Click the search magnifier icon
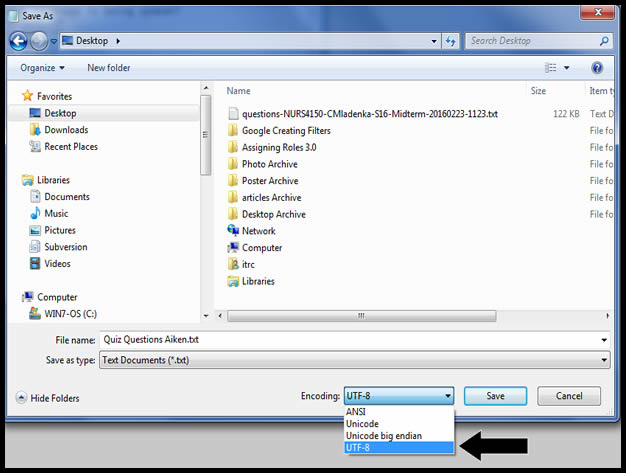The height and width of the screenshot is (473, 626). pos(604,41)
